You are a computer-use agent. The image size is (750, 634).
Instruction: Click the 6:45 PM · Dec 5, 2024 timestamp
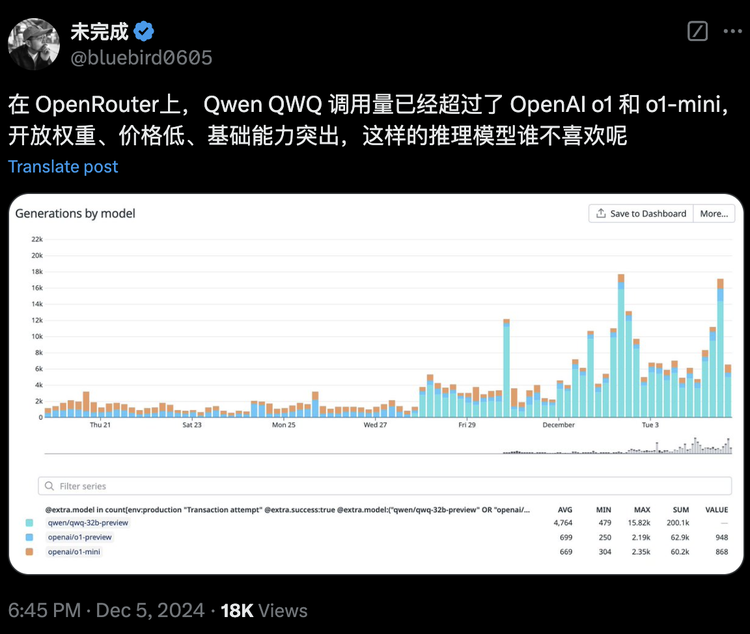(106, 611)
